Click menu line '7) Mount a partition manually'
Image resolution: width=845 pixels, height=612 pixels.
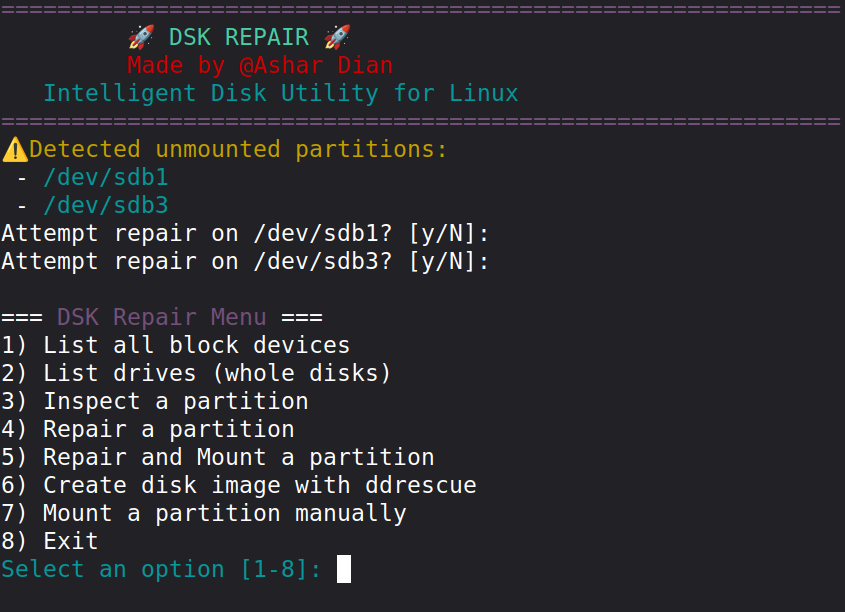pyautogui.click(x=204, y=513)
